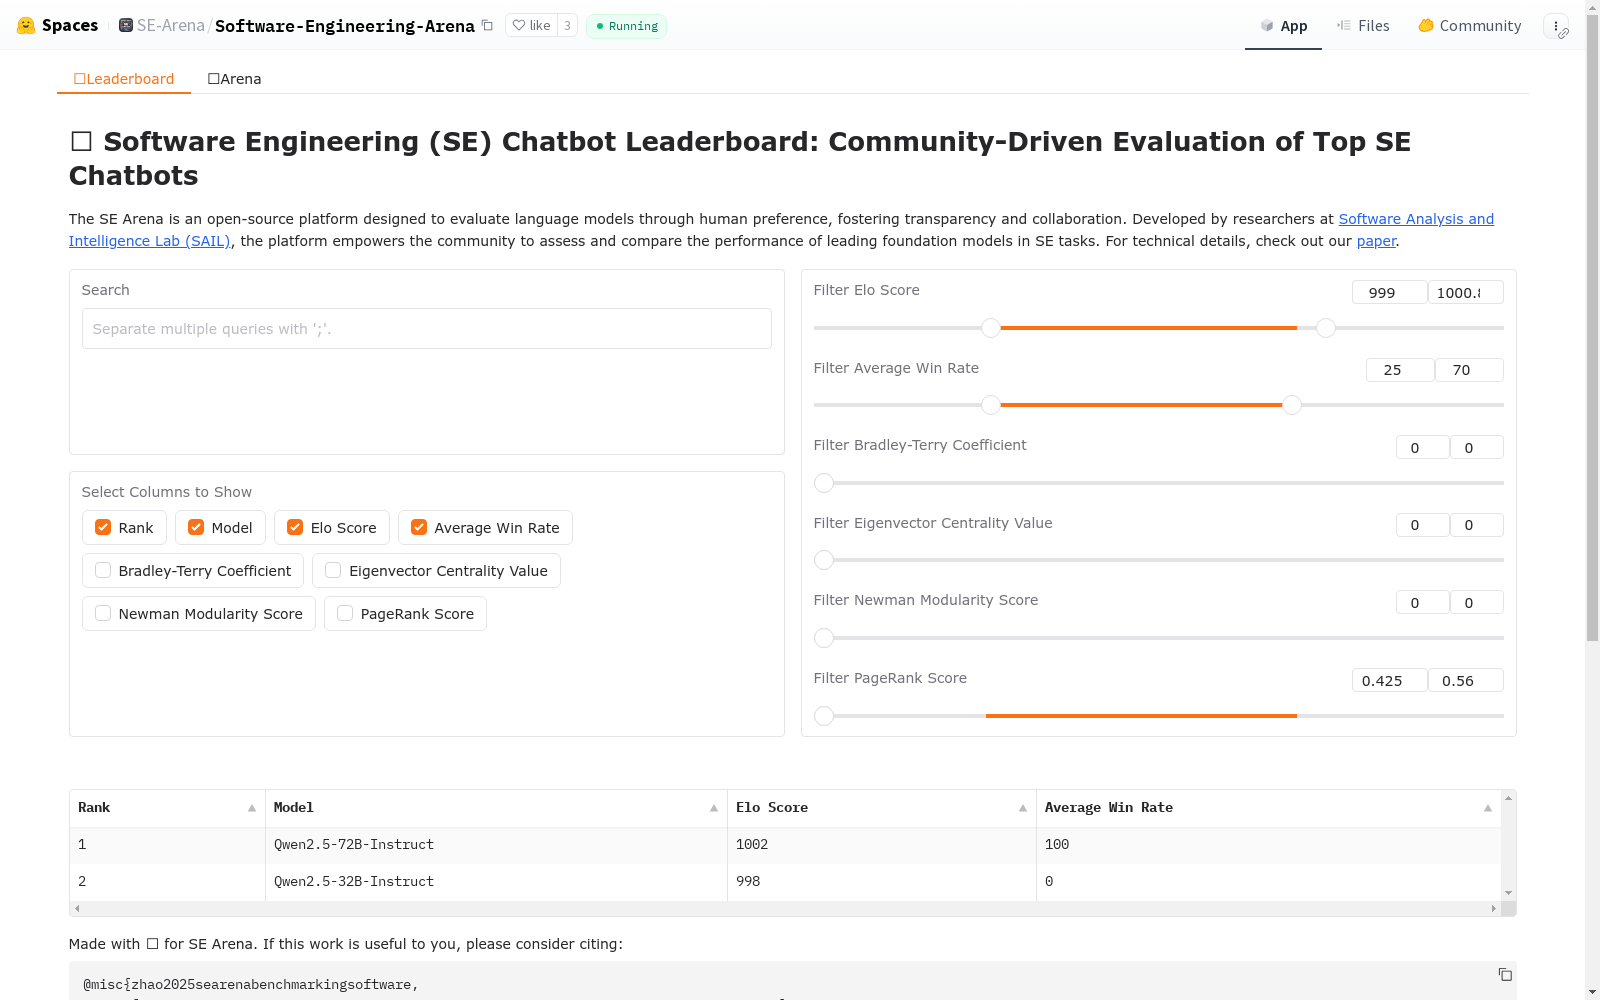Click the table's scroll-left arrow
Viewport: 1600px width, 1000px height.
[x=77, y=909]
